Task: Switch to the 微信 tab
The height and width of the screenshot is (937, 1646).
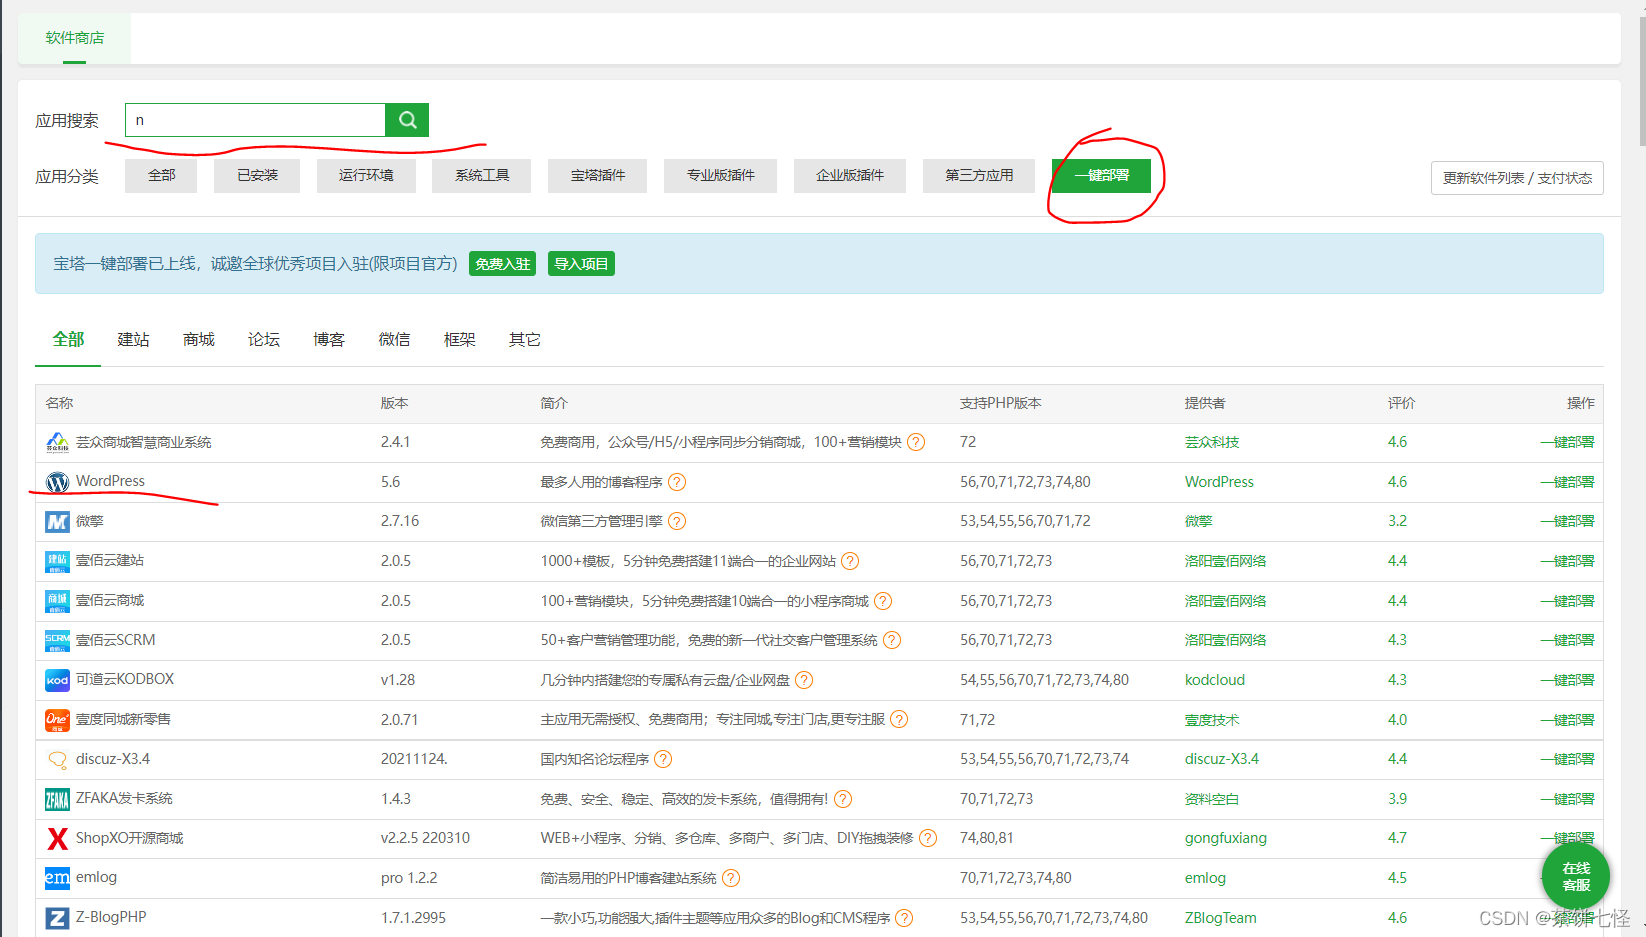Action: coord(394,340)
